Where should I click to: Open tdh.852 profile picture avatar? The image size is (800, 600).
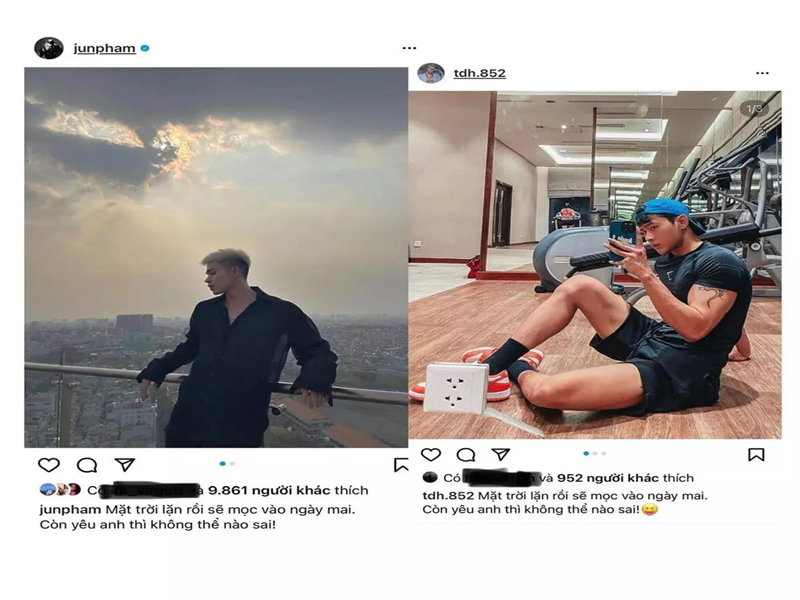431,73
